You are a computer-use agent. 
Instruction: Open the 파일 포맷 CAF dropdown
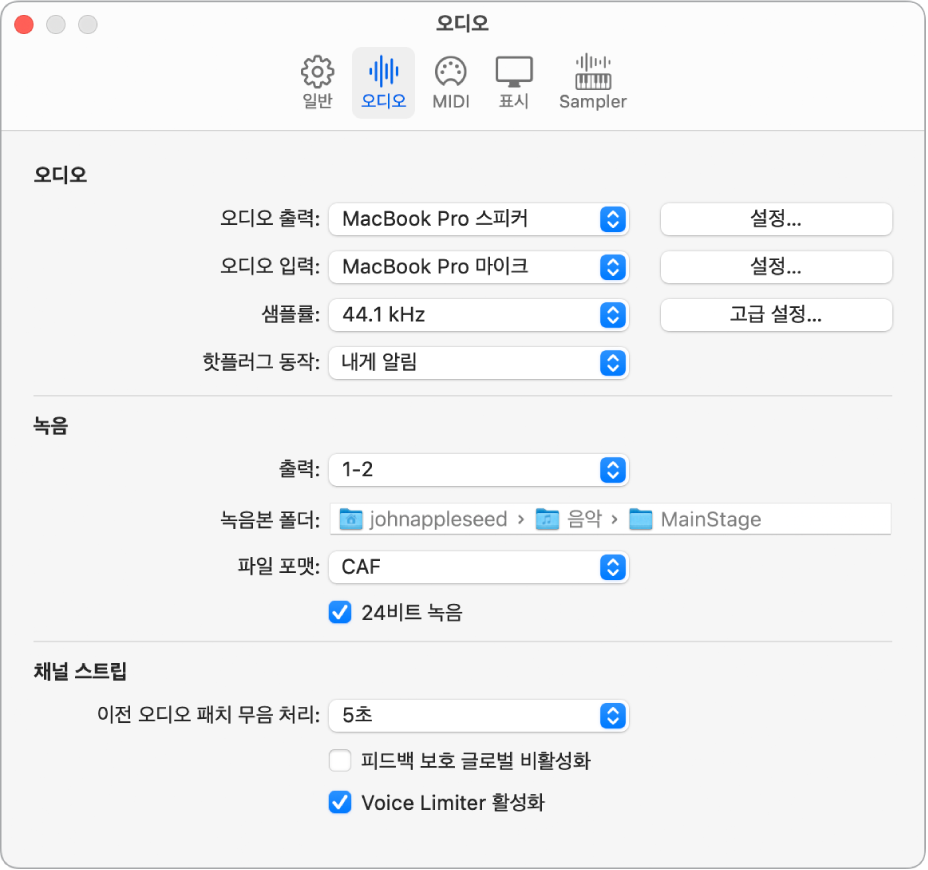tap(478, 567)
